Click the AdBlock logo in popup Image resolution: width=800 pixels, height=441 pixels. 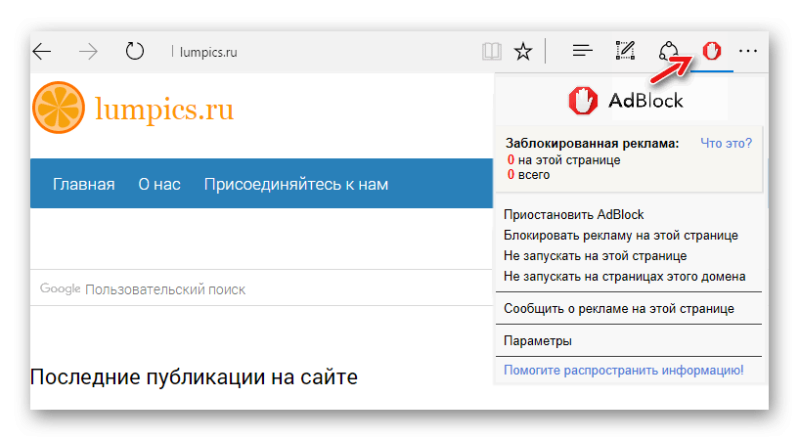point(626,101)
